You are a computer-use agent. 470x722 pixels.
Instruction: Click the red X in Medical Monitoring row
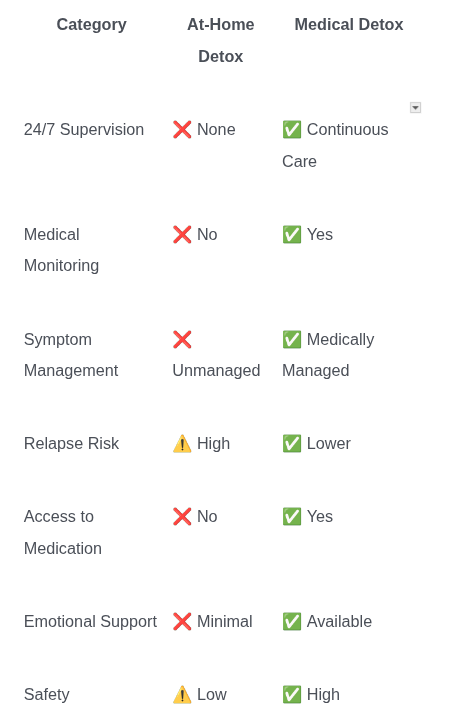click(182, 234)
